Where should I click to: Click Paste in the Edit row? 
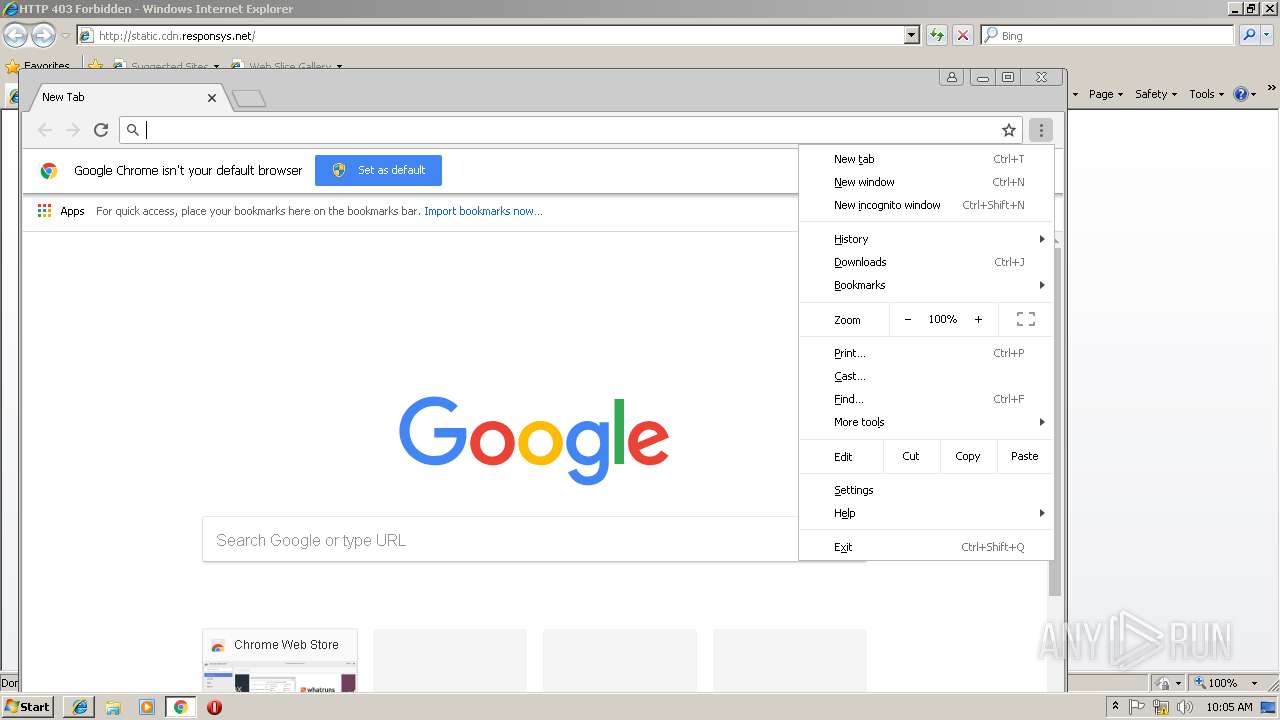pos(1024,456)
